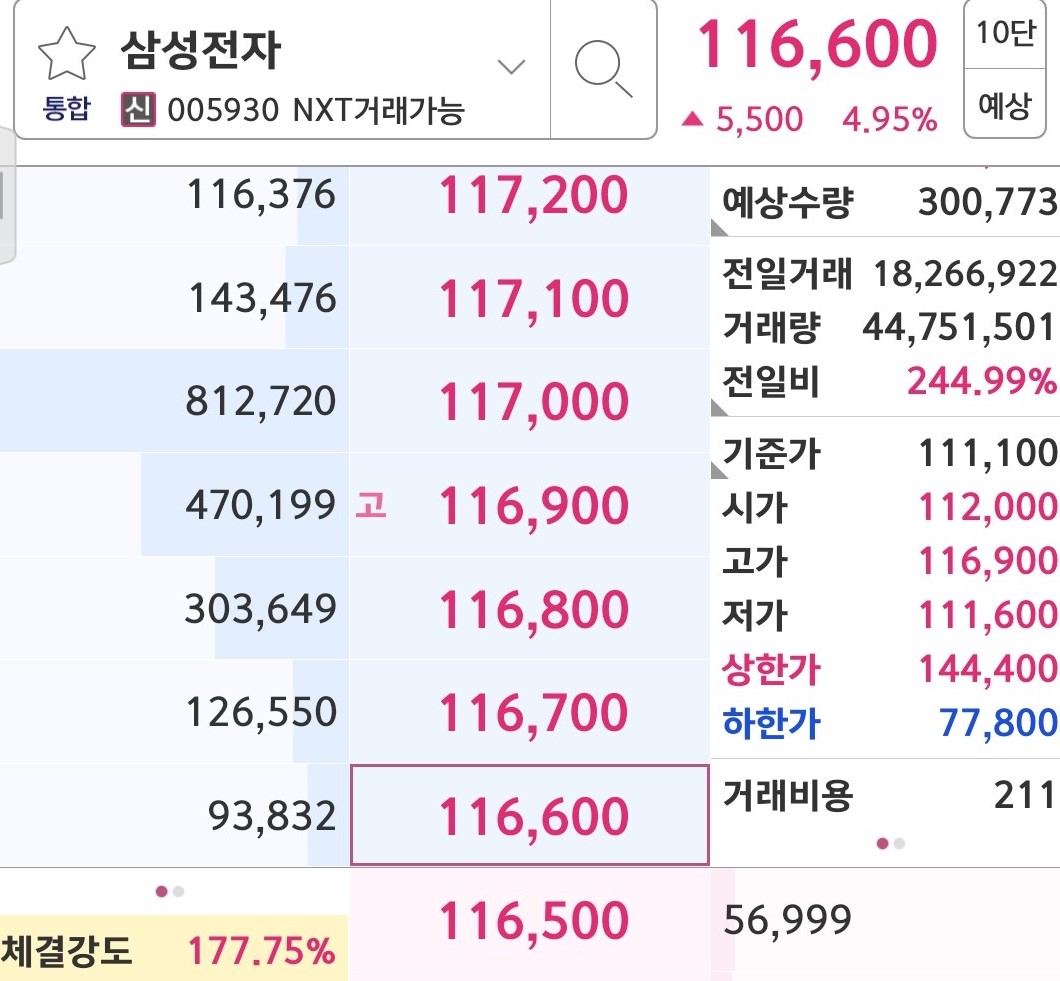Click the 상한가 upper limit price 144,400

pos(990,670)
